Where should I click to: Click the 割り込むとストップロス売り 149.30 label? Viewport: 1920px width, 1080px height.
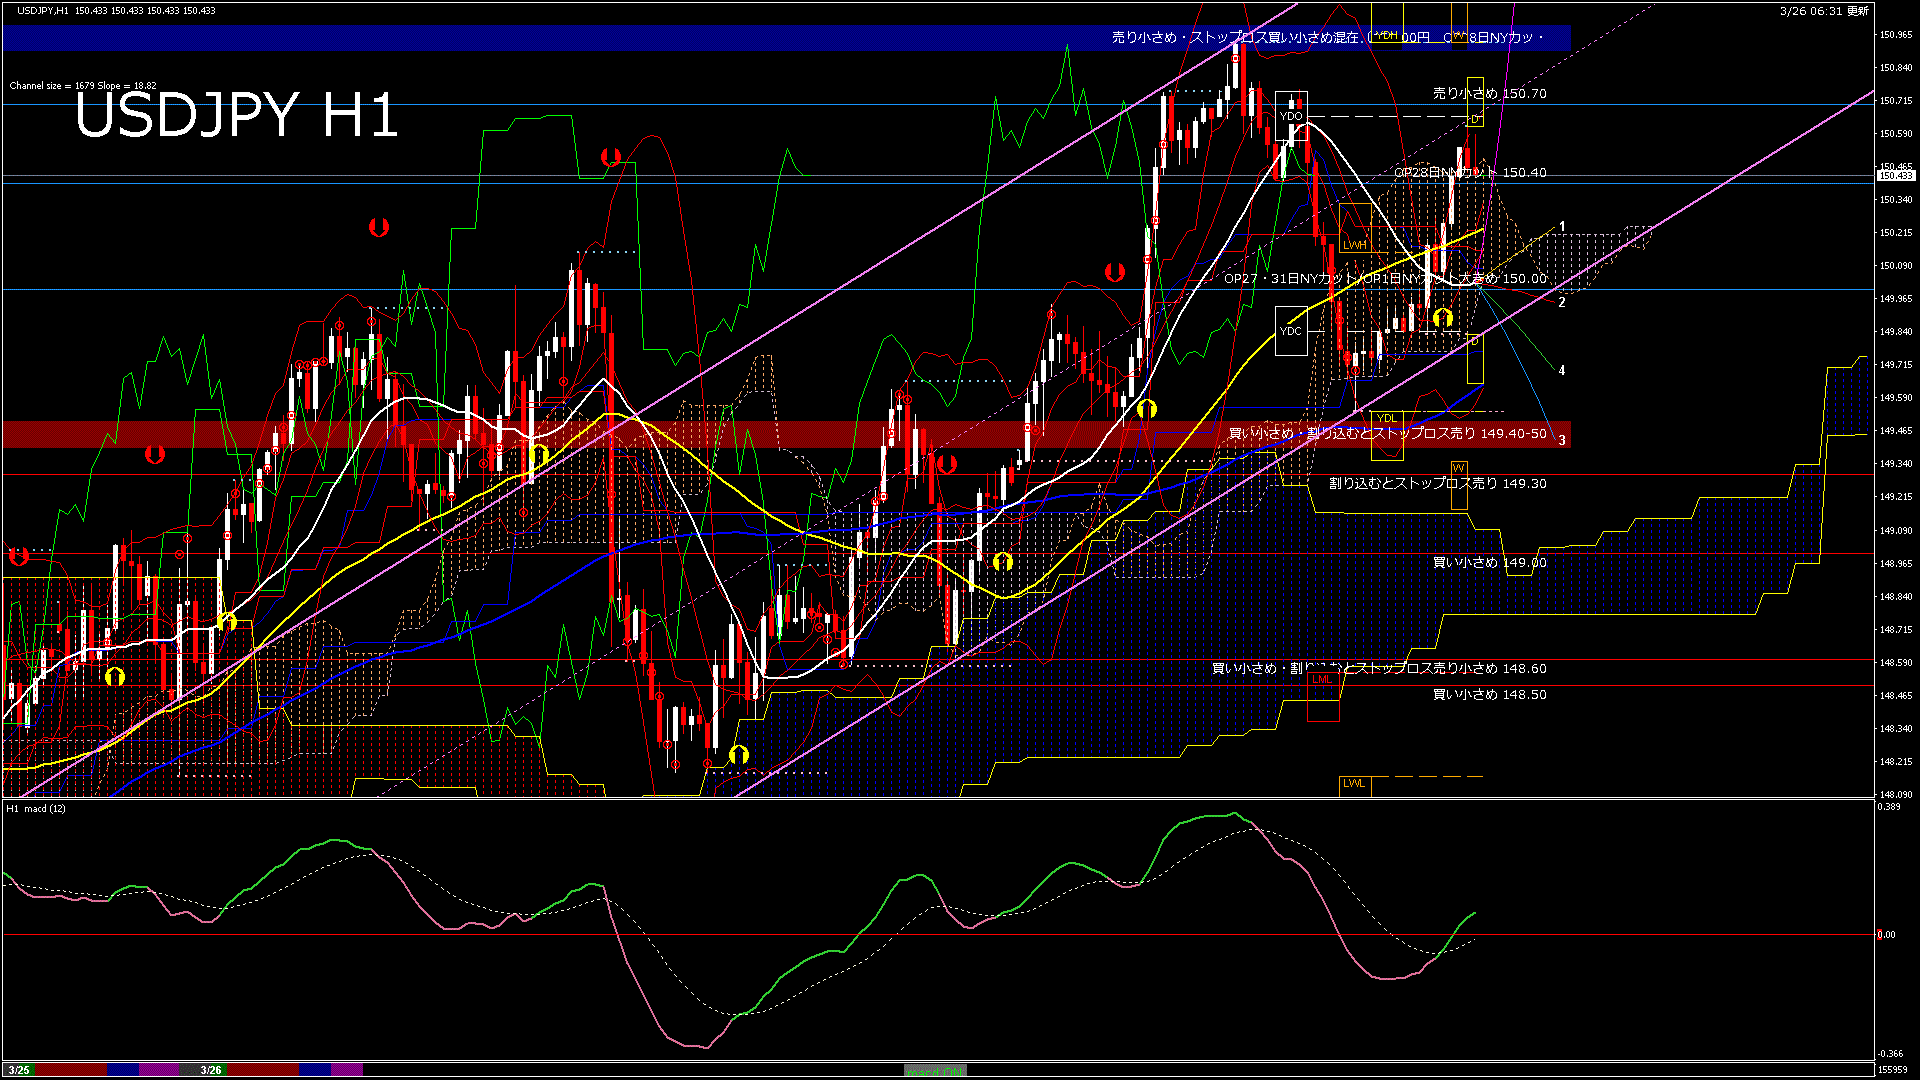tap(1437, 483)
